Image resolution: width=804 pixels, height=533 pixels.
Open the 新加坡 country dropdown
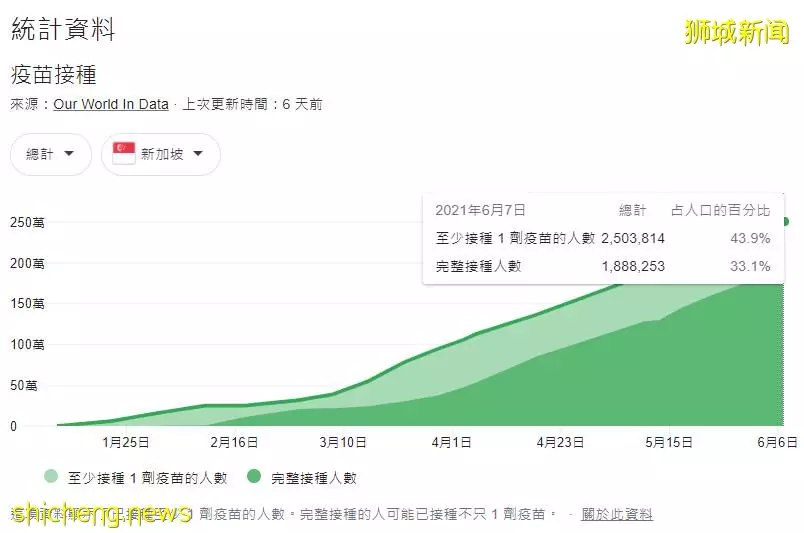click(x=161, y=154)
